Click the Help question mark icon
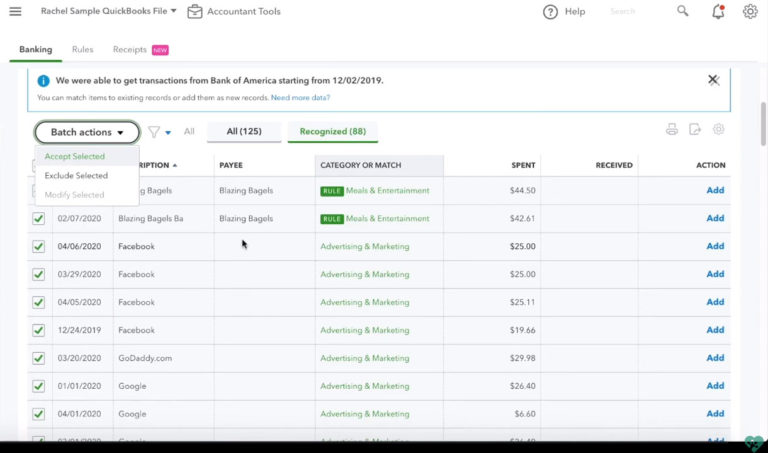Screen dimensions: 768x453 pyautogui.click(x=550, y=12)
